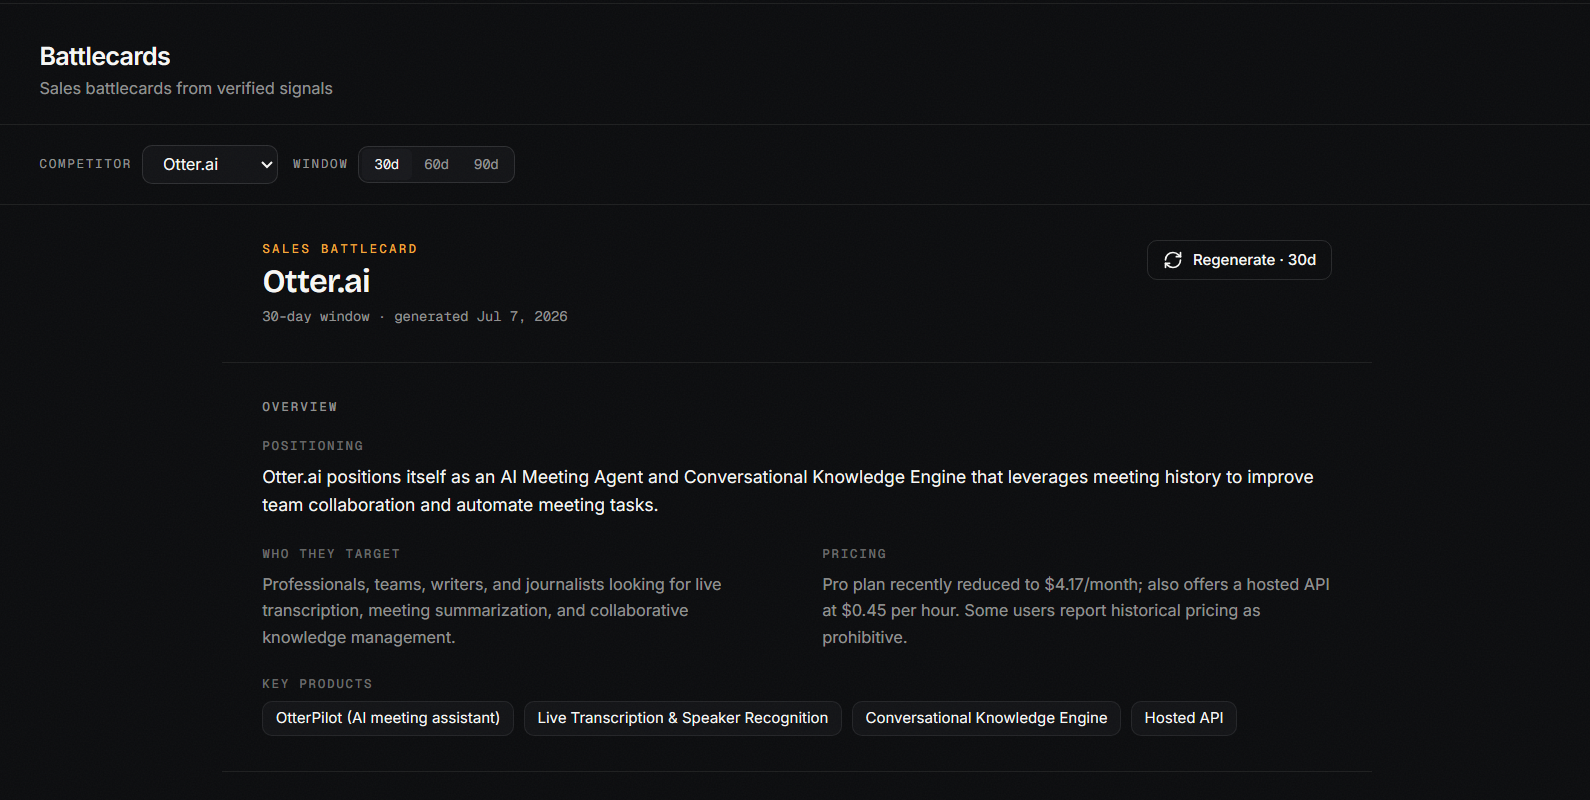Image resolution: width=1590 pixels, height=800 pixels.
Task: Click the Regenerate · 30d button label
Action: tap(1254, 260)
